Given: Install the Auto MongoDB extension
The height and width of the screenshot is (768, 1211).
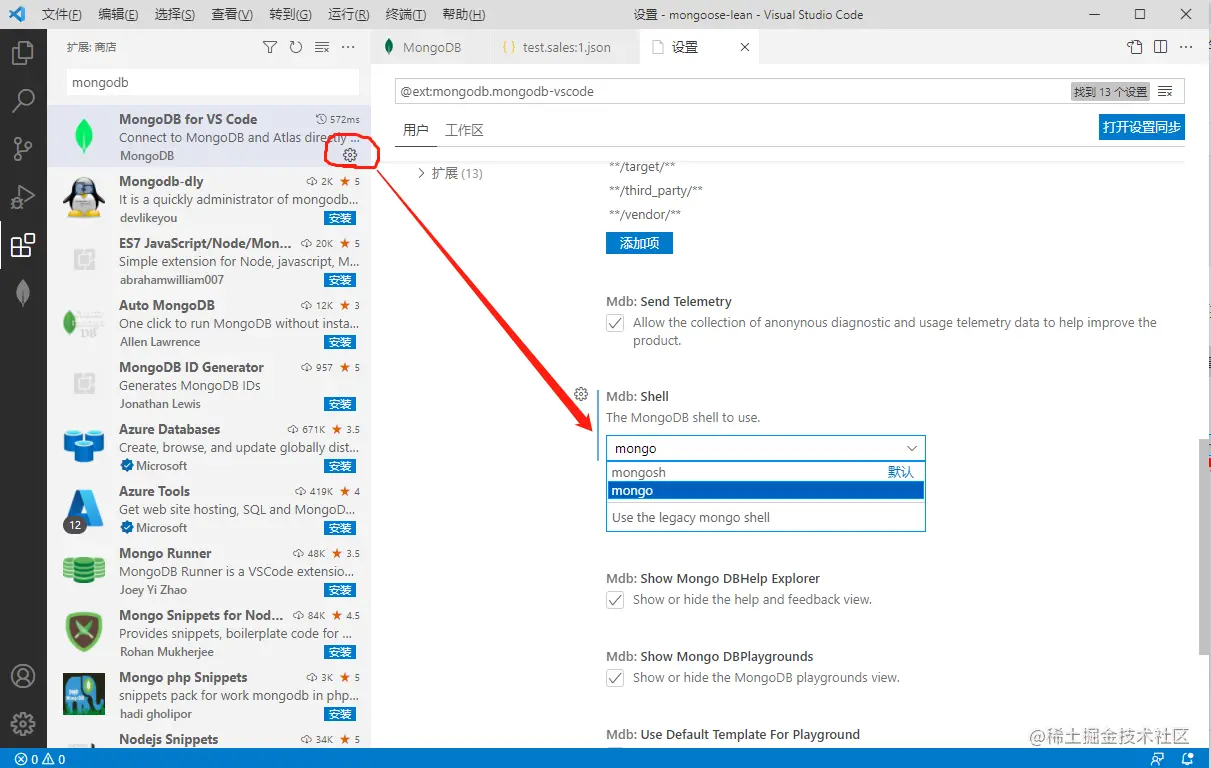Looking at the screenshot, I should (x=340, y=342).
